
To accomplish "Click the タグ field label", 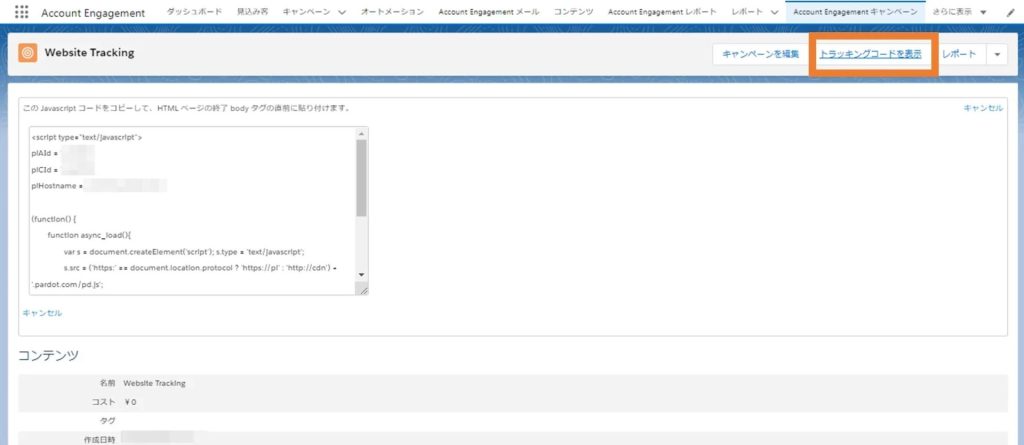I will (x=108, y=421).
